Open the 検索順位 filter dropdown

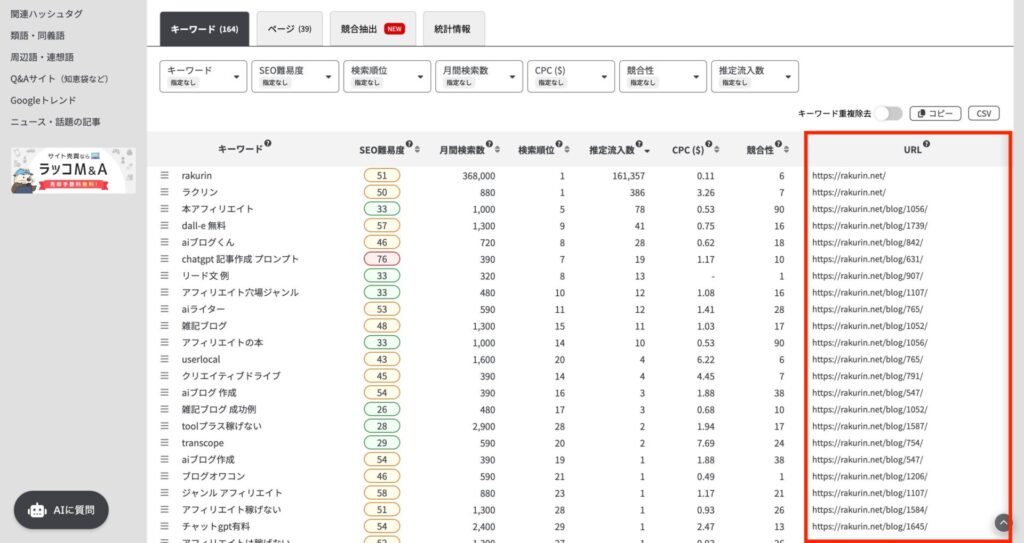point(387,76)
